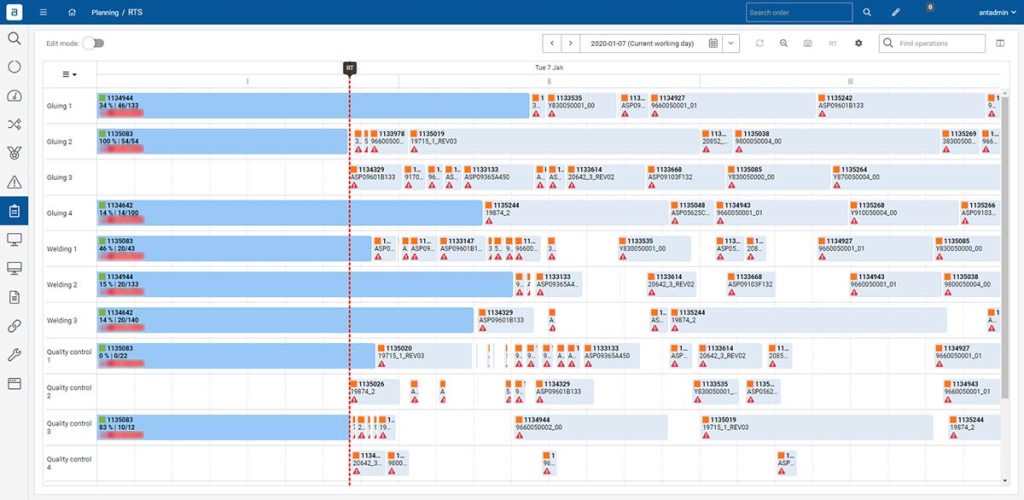Click the RT toolbar button
Image resolution: width=1024 pixels, height=500 pixels.
[x=833, y=43]
